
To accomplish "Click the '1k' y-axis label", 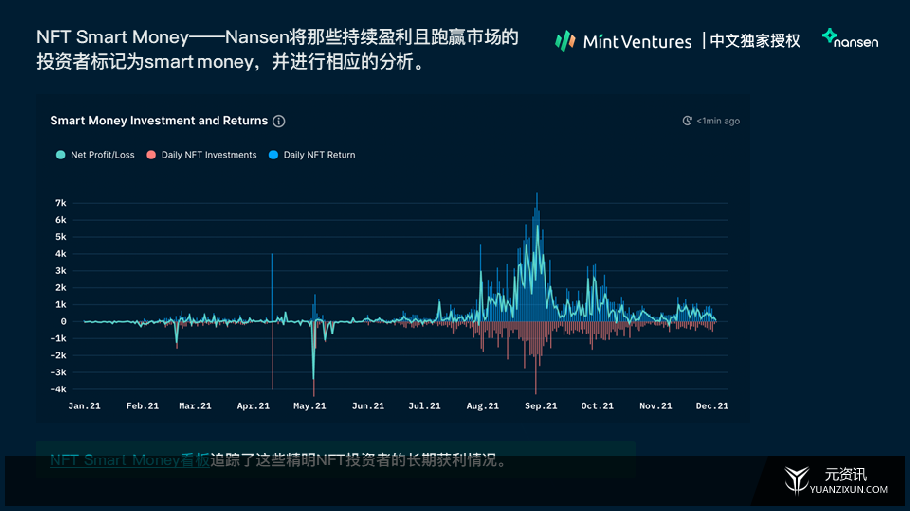I will [61, 304].
